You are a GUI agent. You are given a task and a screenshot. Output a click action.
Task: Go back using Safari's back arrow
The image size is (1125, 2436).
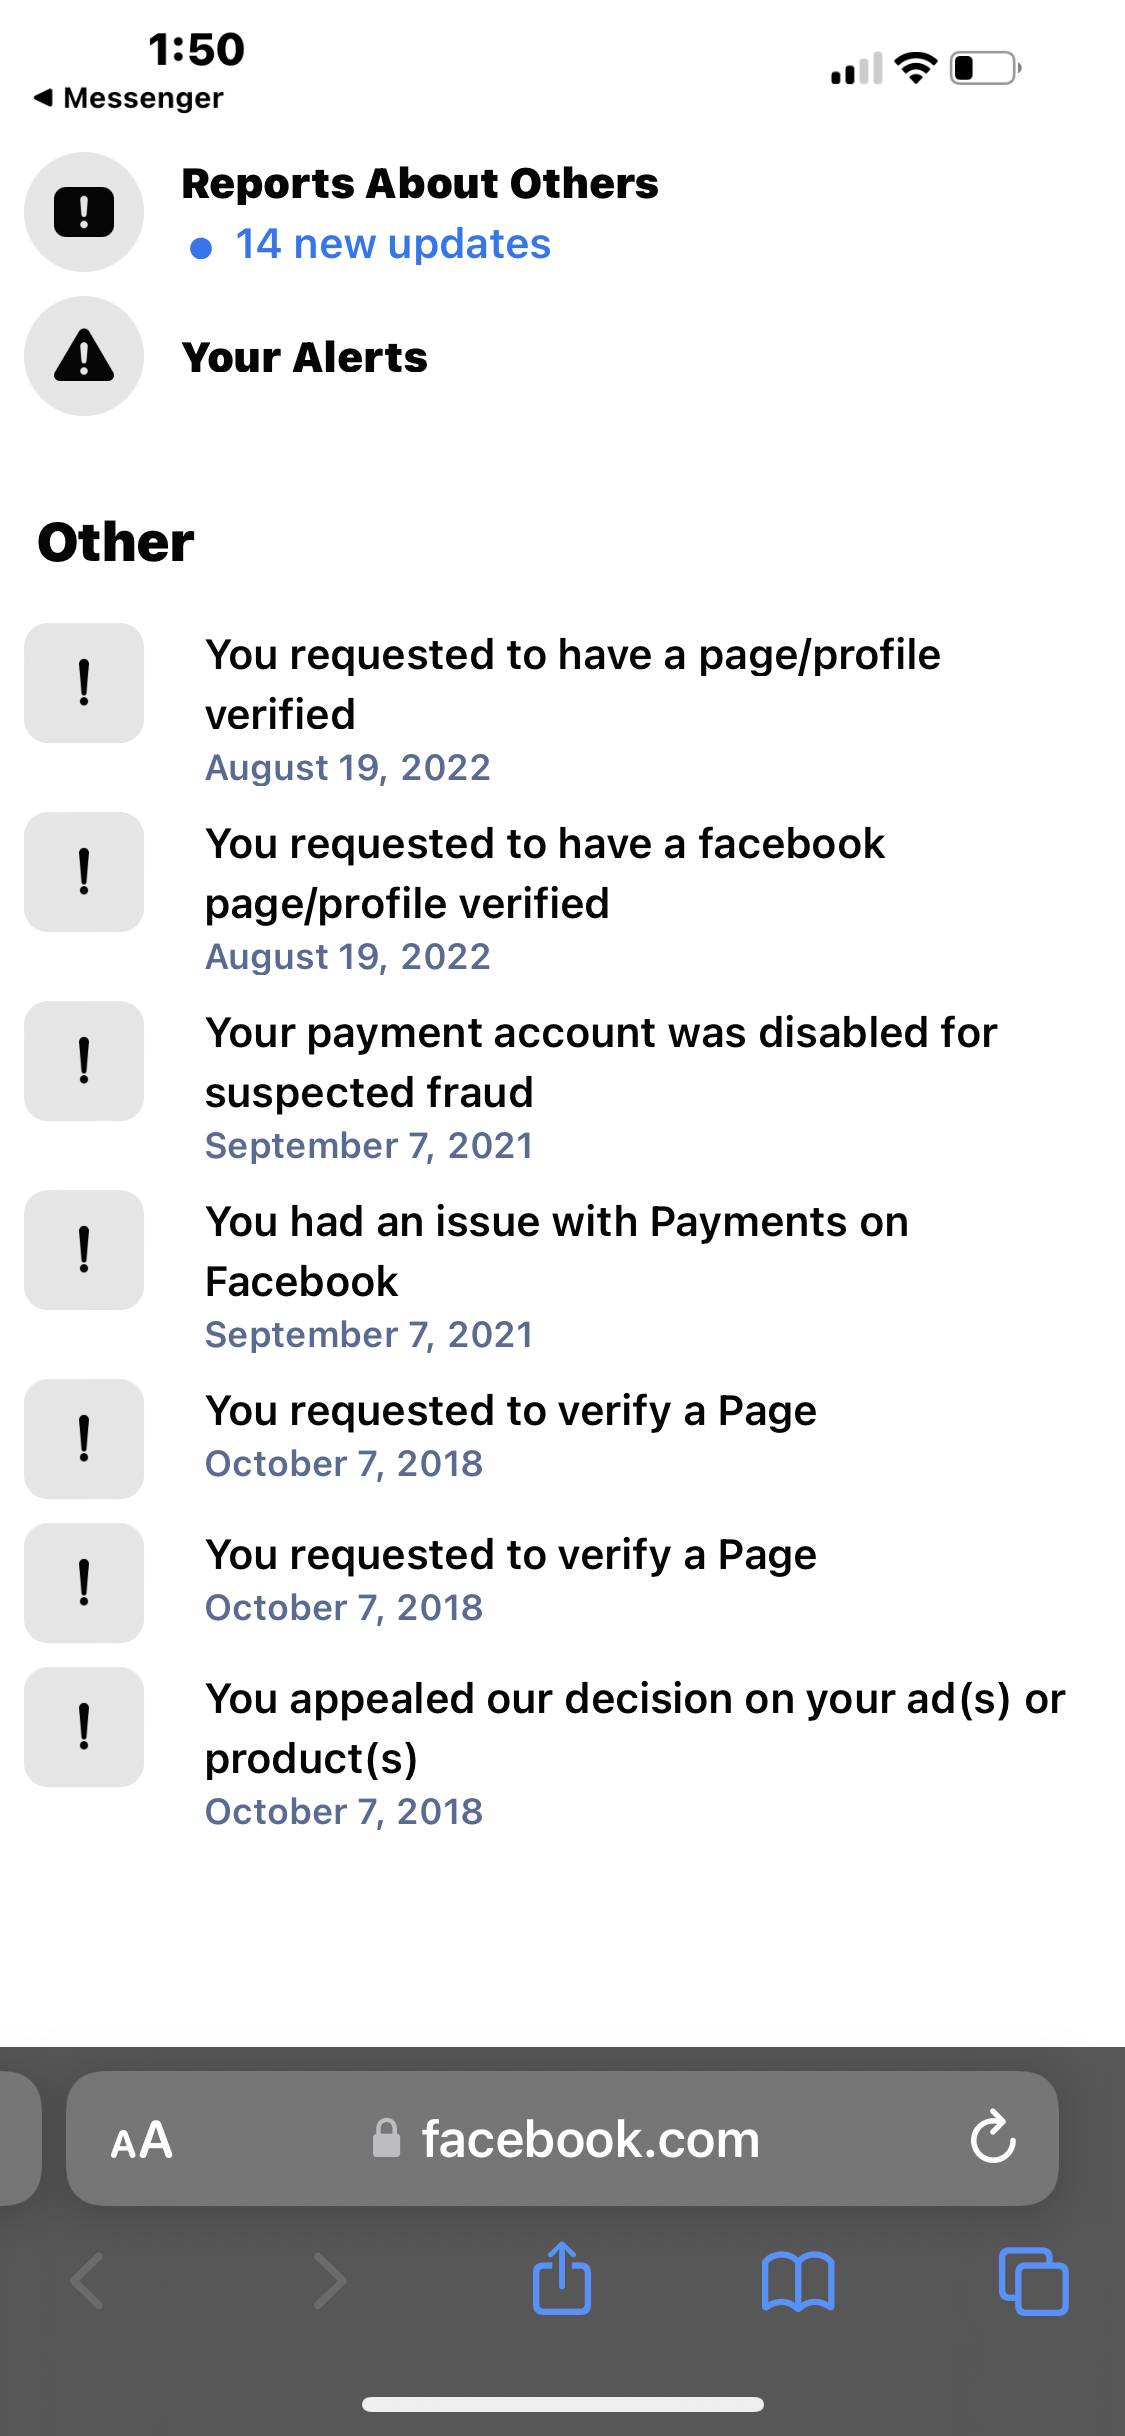(86, 2280)
